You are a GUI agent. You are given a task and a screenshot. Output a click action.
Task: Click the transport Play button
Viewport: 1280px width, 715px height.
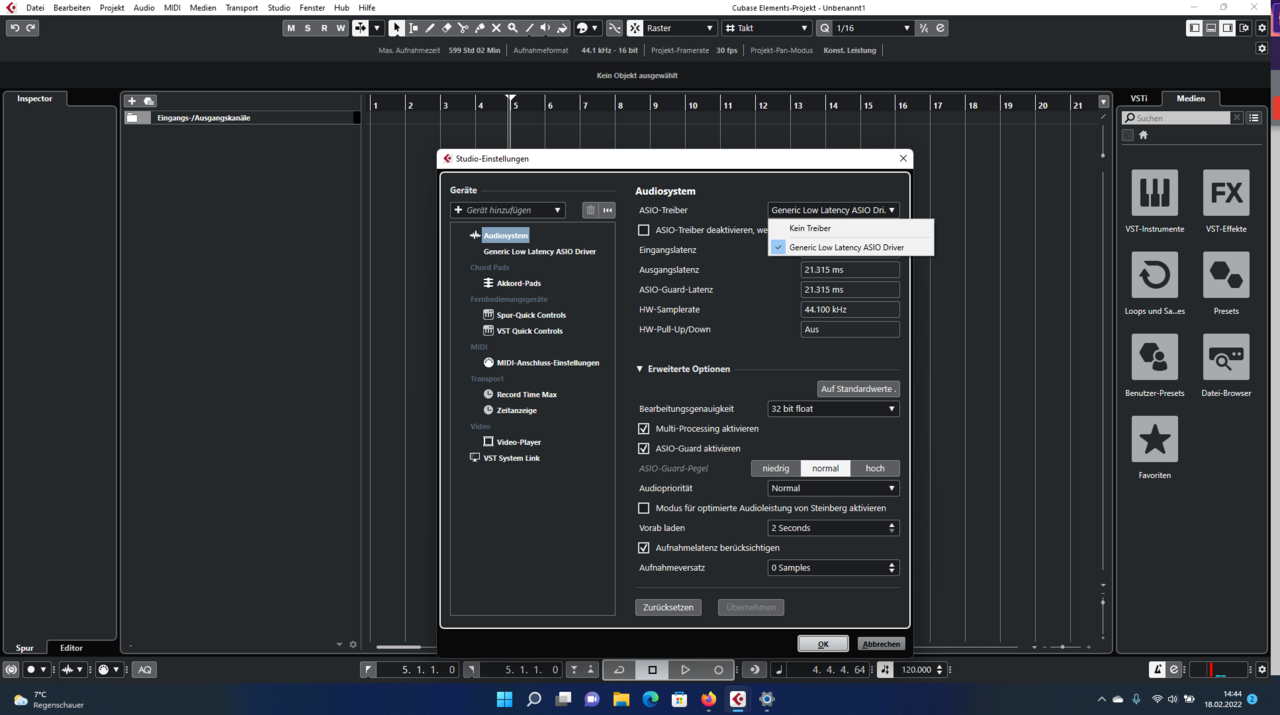coord(685,670)
